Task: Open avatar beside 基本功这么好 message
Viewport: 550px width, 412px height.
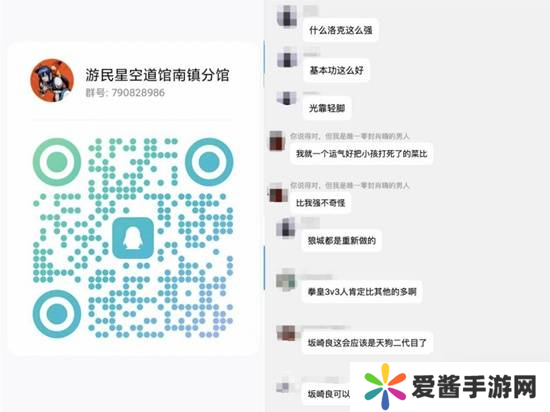Action: 287,57
